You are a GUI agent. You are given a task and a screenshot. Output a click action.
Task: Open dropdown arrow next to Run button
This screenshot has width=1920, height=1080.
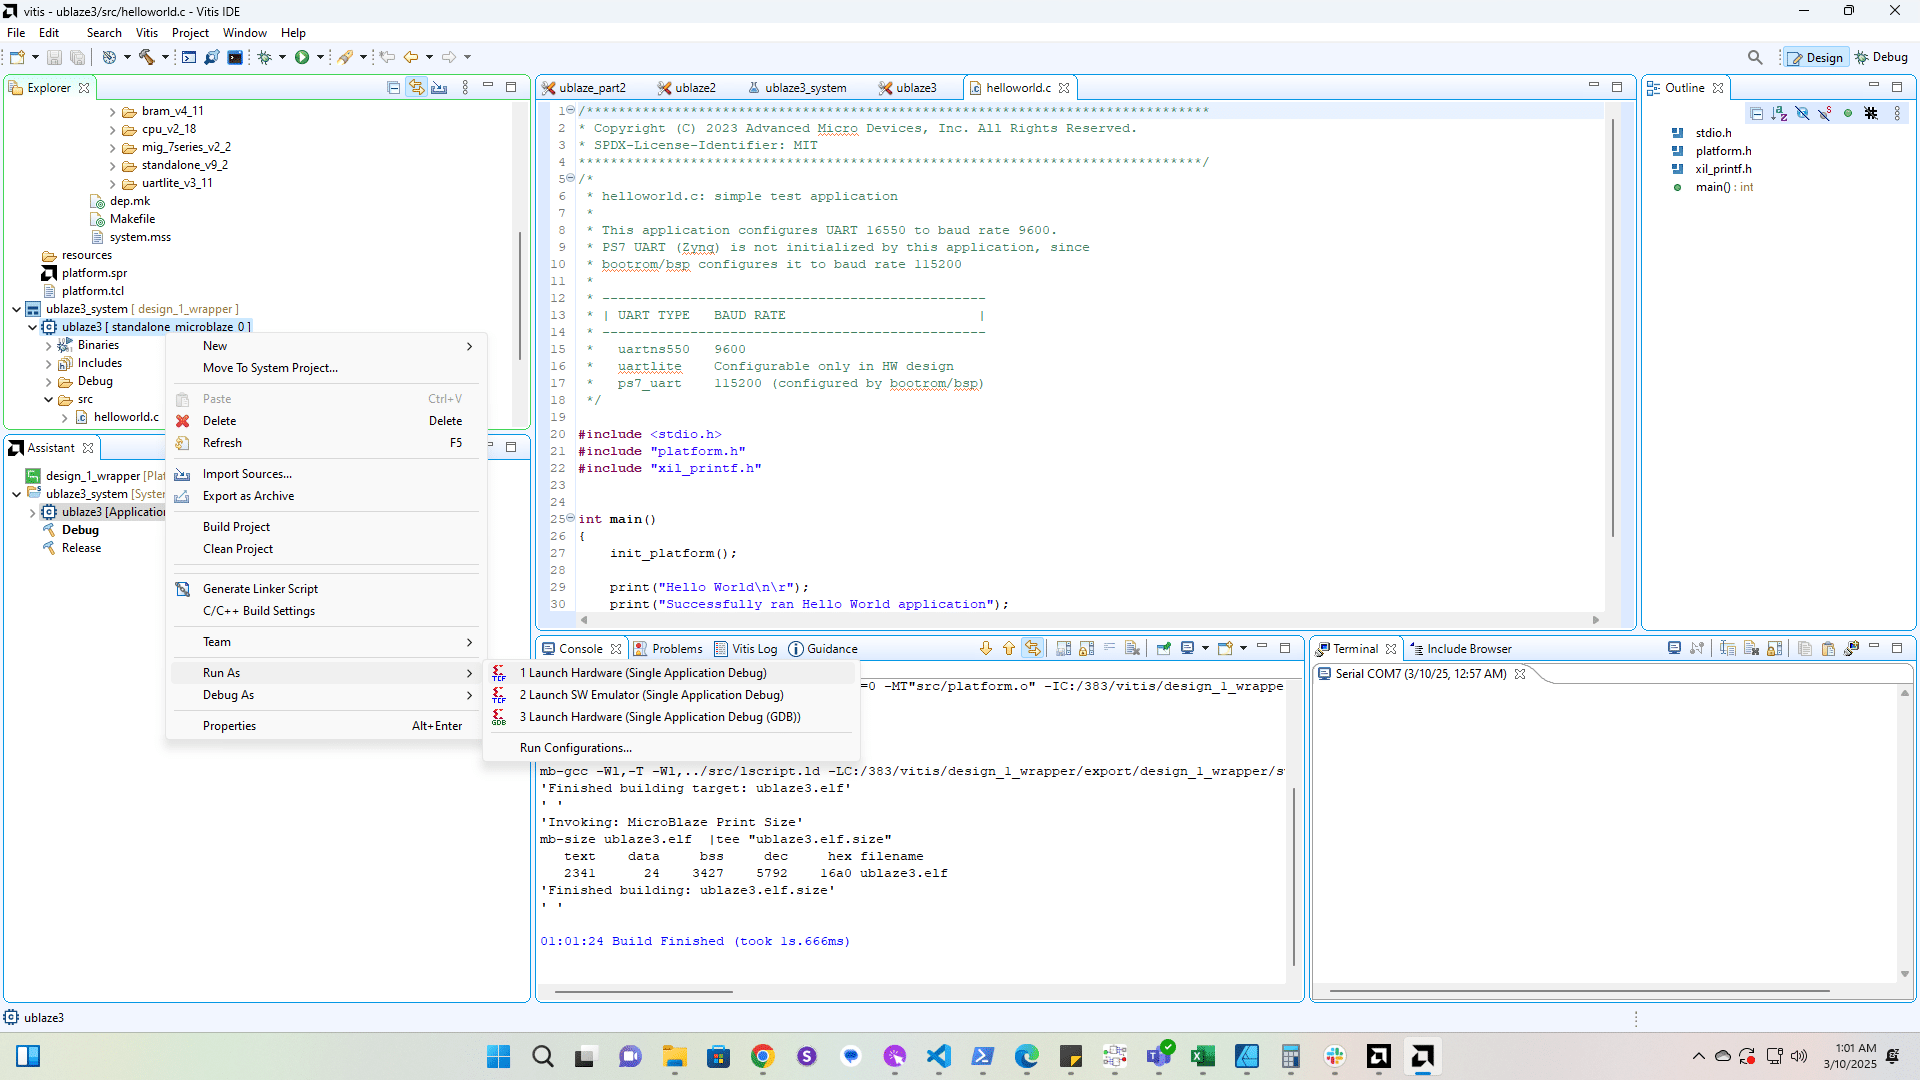(320, 57)
